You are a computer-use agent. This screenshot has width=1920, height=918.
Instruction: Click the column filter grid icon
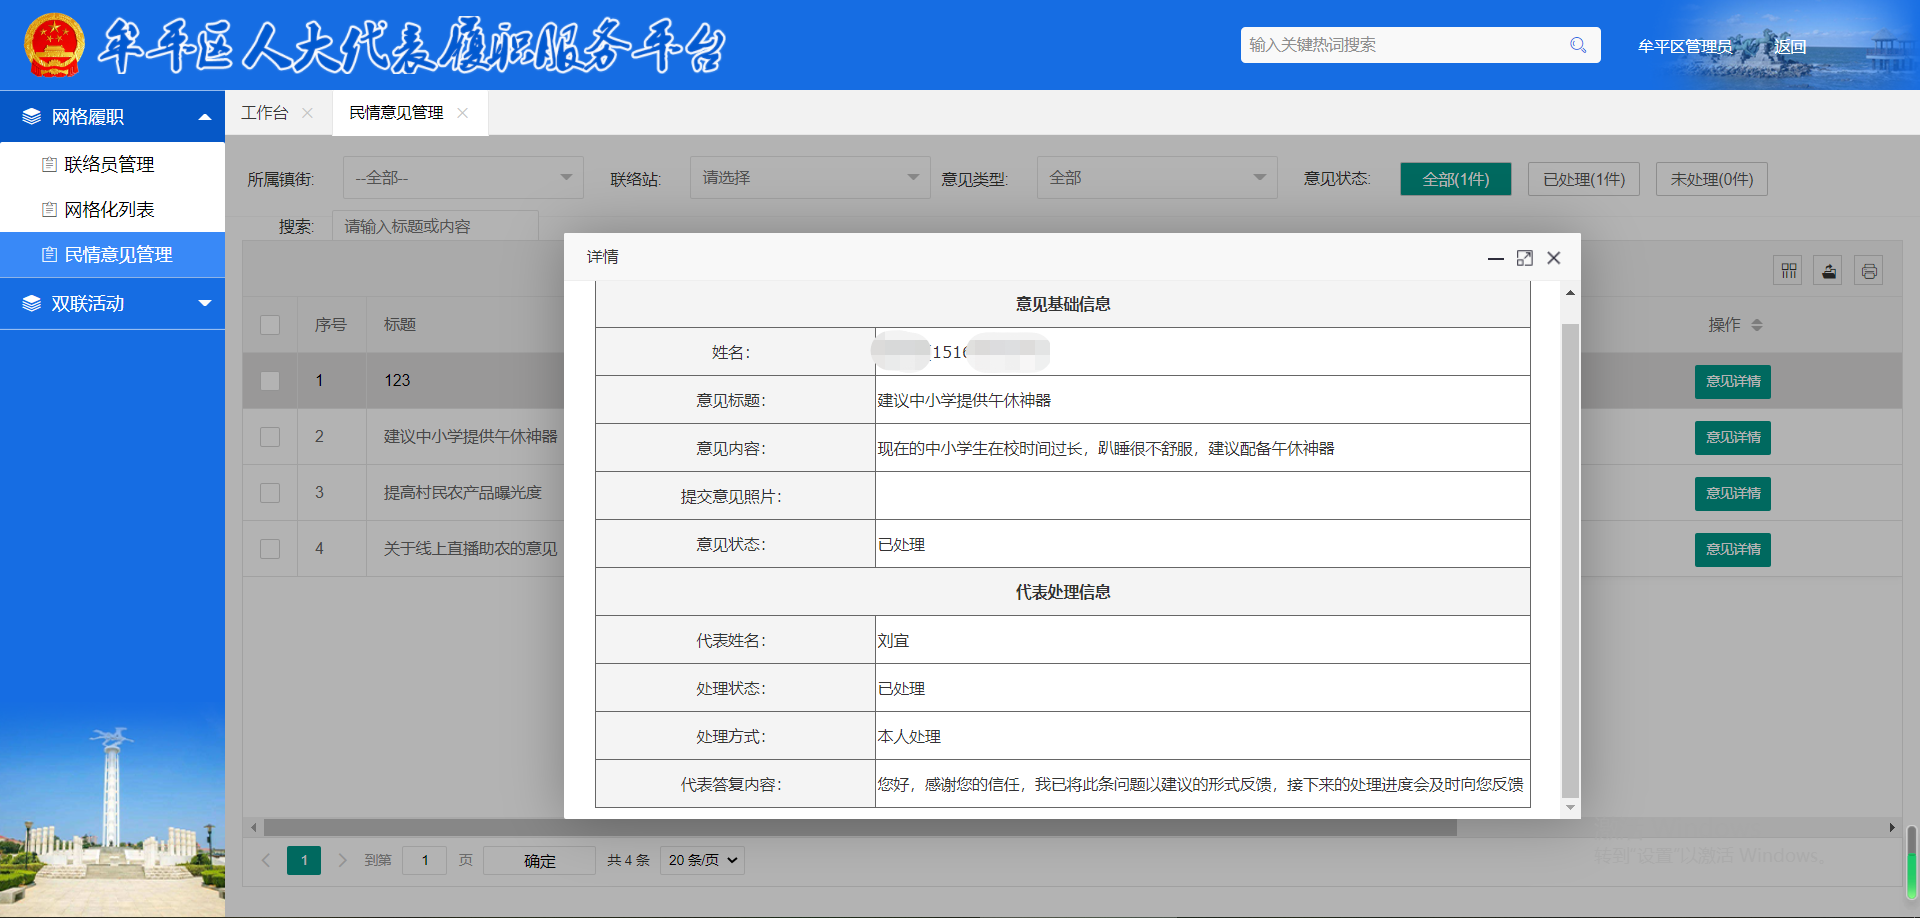pyautogui.click(x=1788, y=271)
